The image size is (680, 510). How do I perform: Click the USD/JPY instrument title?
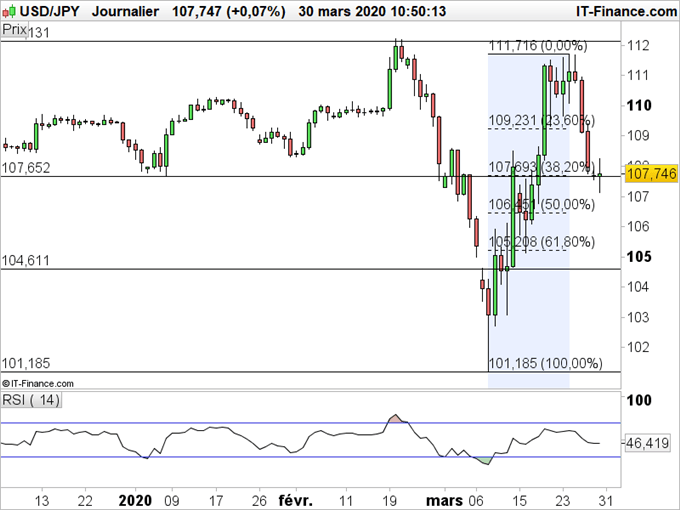point(50,11)
